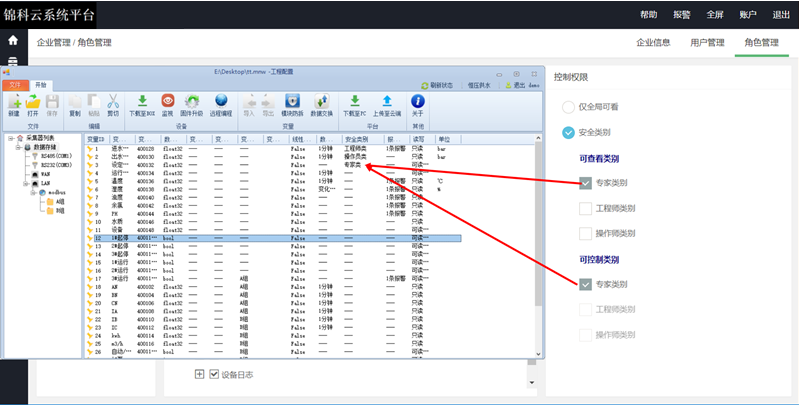Switch to the 用户管理 tab
Image resolution: width=799 pixels, height=405 pixels.
pos(707,43)
